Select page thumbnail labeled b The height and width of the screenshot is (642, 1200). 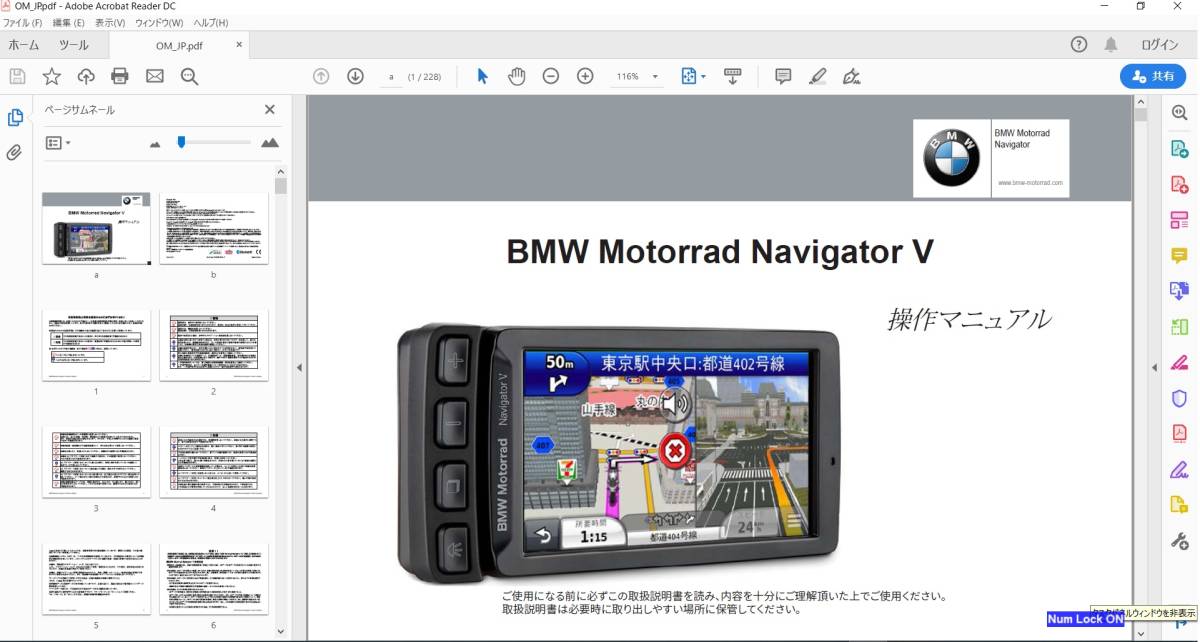[x=213, y=228]
